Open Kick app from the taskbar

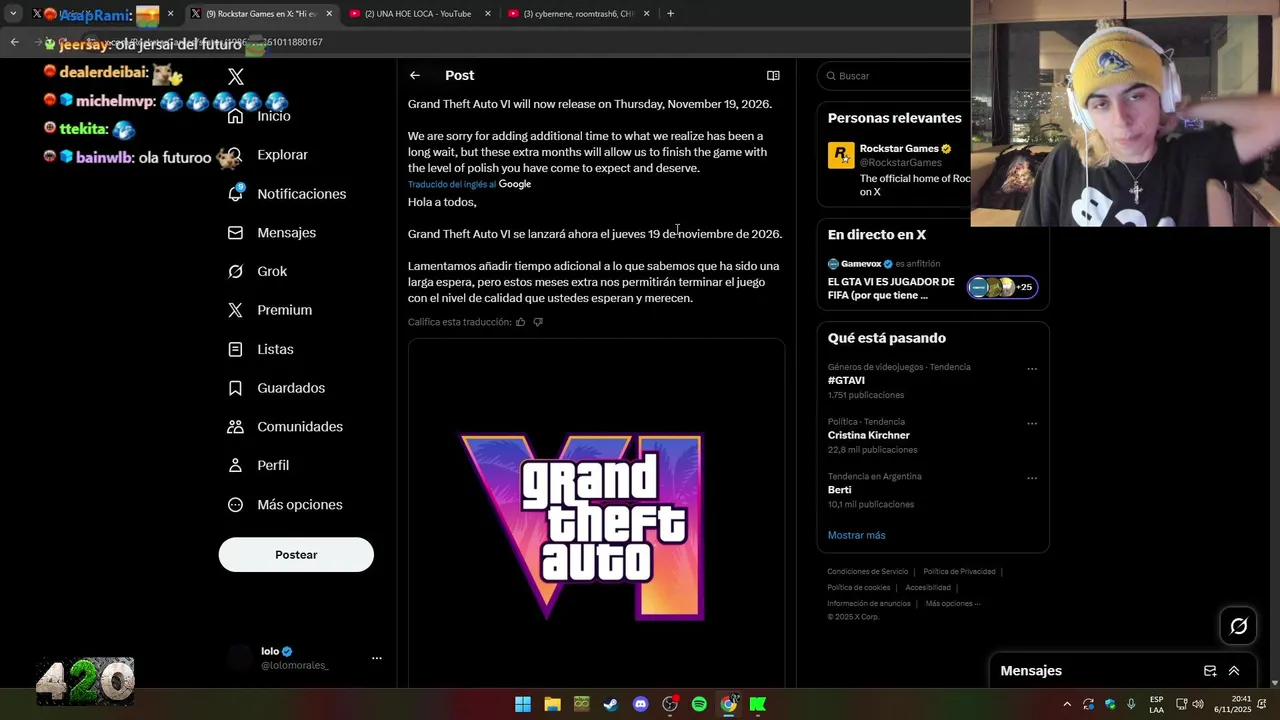758,705
